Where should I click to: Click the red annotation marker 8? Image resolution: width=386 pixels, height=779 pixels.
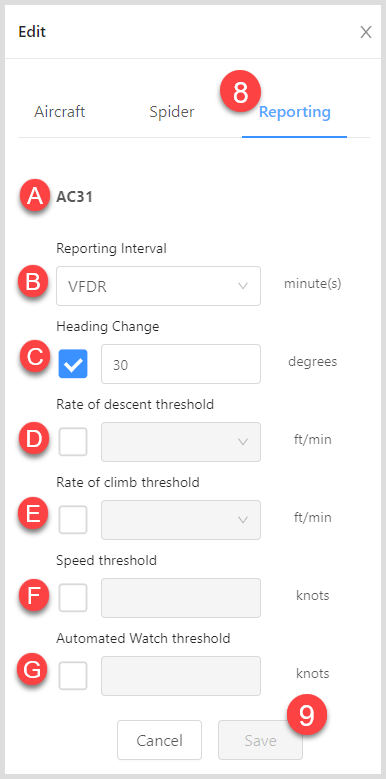[x=240, y=91]
